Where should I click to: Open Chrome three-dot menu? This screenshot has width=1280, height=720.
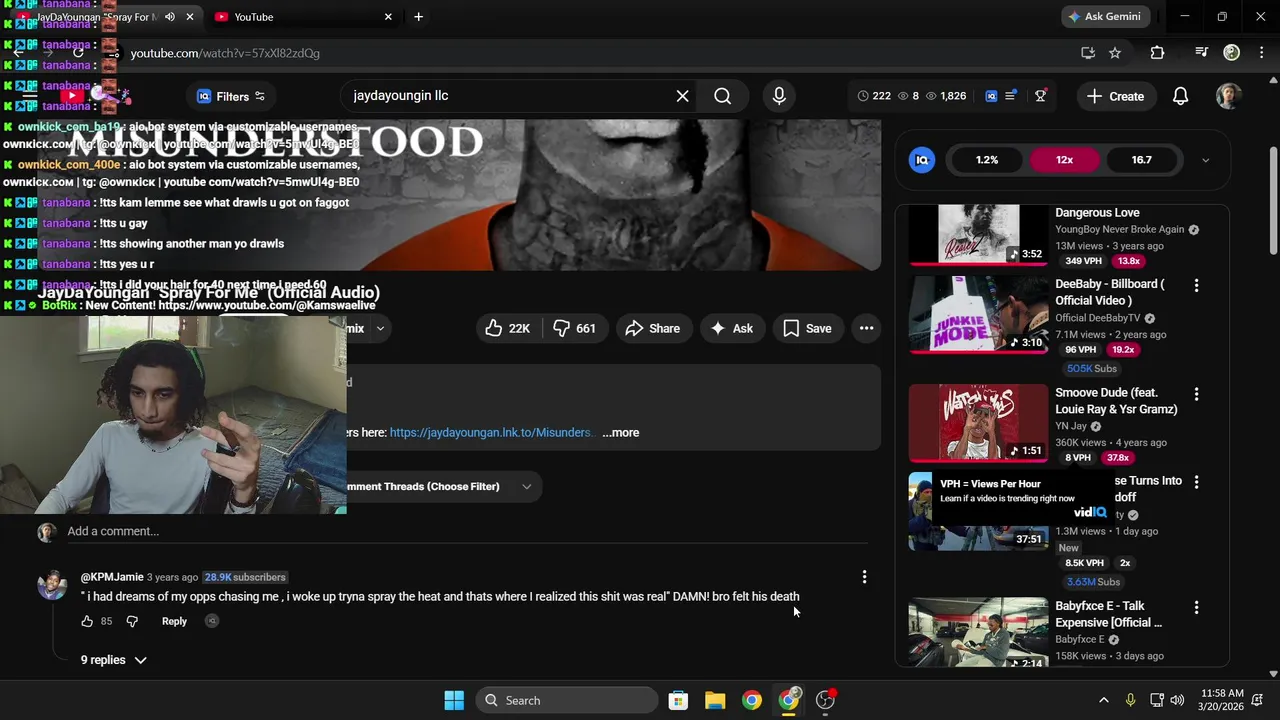pos(1262,53)
